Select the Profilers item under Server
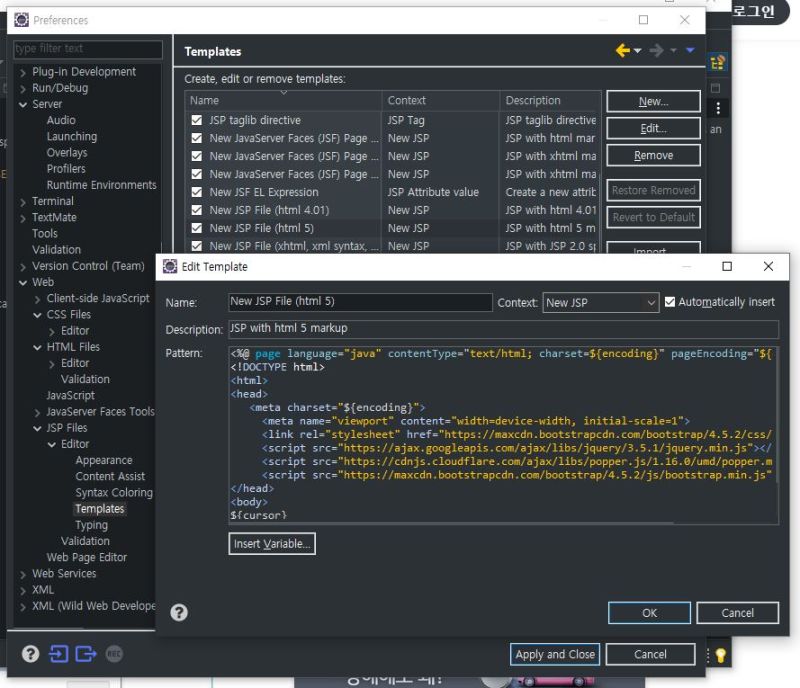The image size is (800, 688). pos(66,168)
